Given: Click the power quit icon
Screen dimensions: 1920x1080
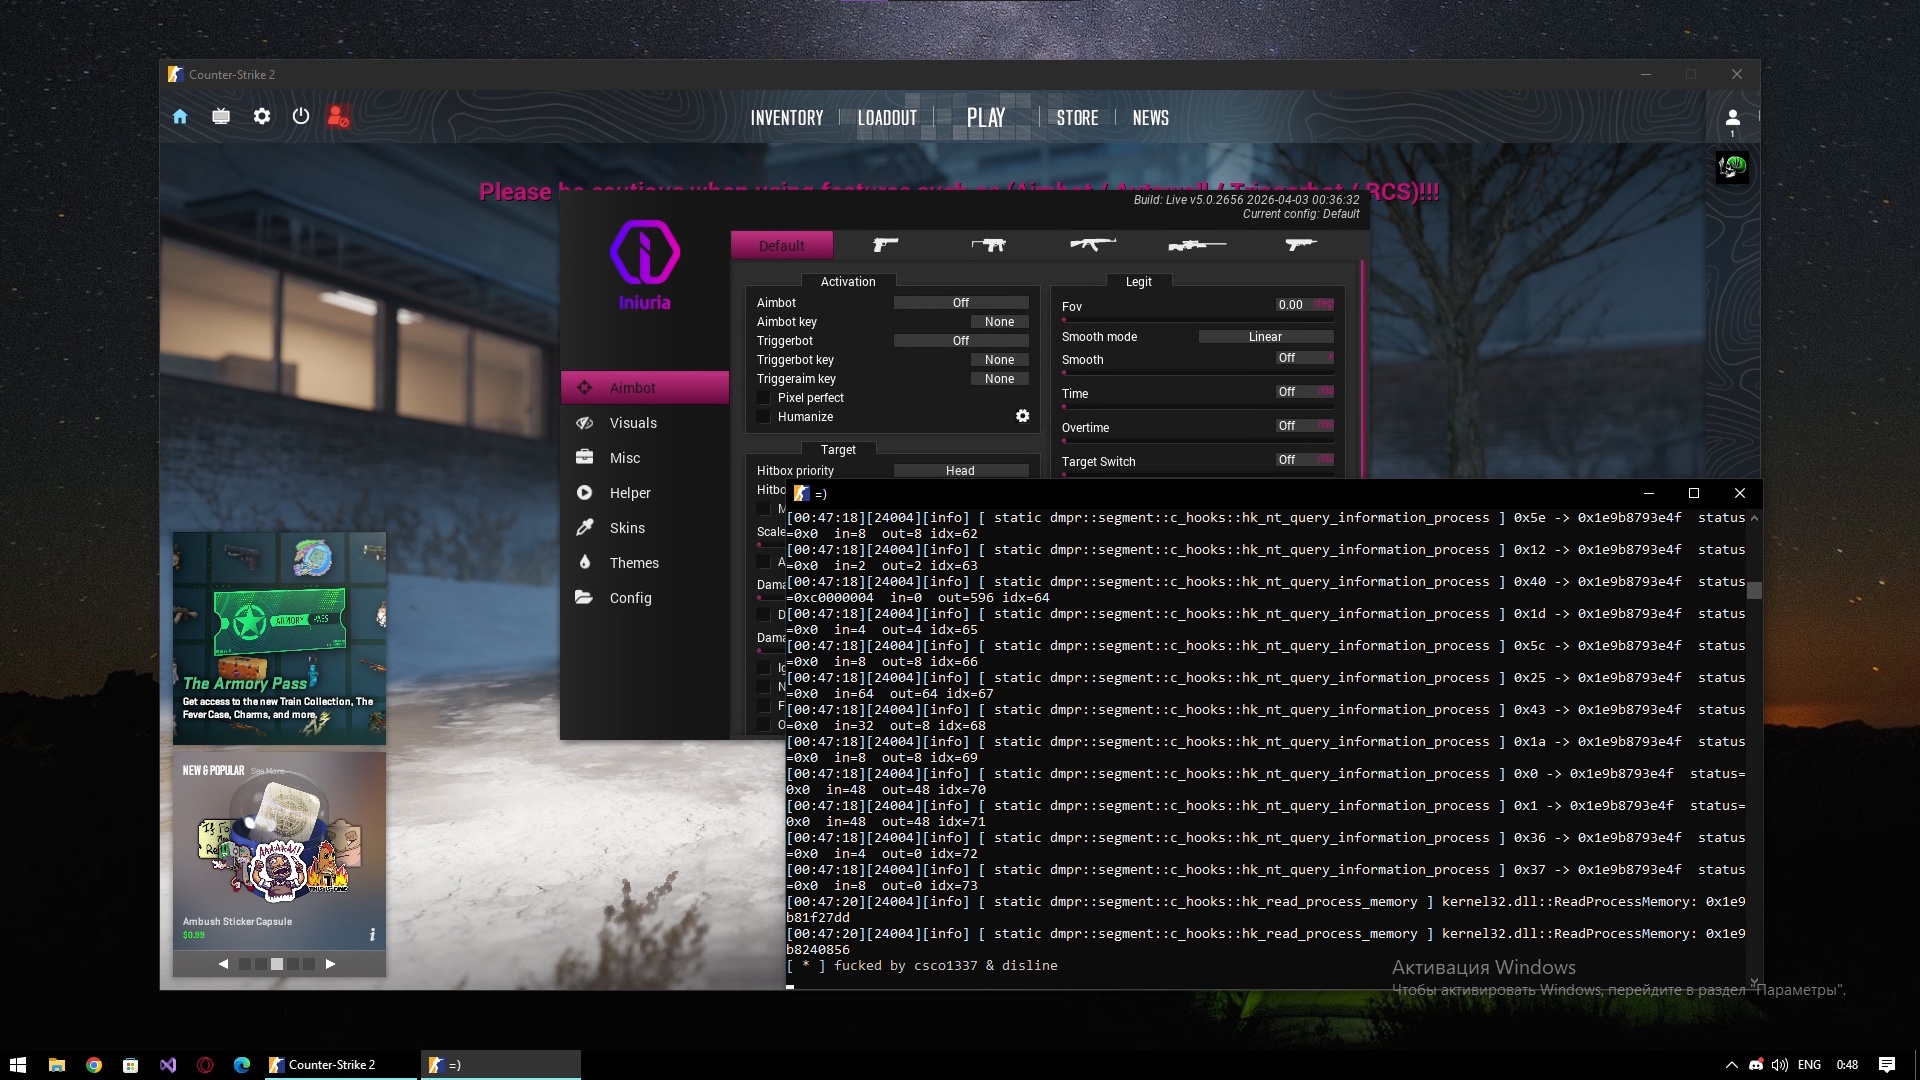Looking at the screenshot, I should pyautogui.click(x=301, y=117).
